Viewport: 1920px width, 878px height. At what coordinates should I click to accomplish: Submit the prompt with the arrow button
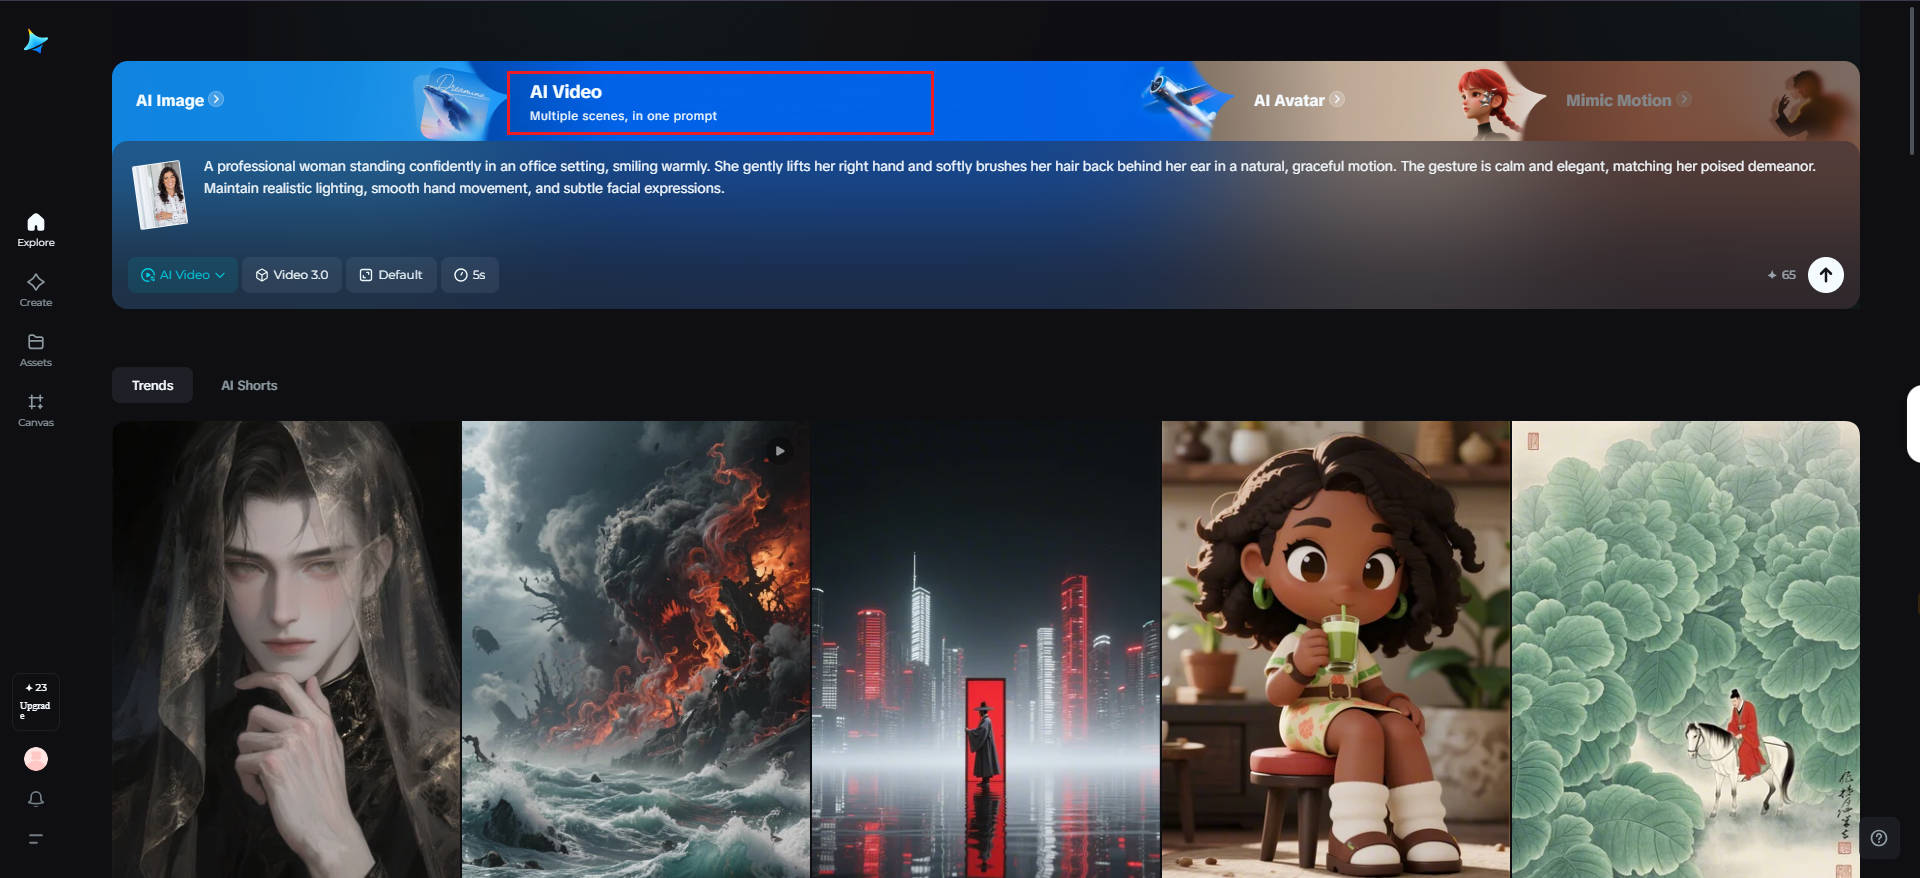(x=1826, y=275)
